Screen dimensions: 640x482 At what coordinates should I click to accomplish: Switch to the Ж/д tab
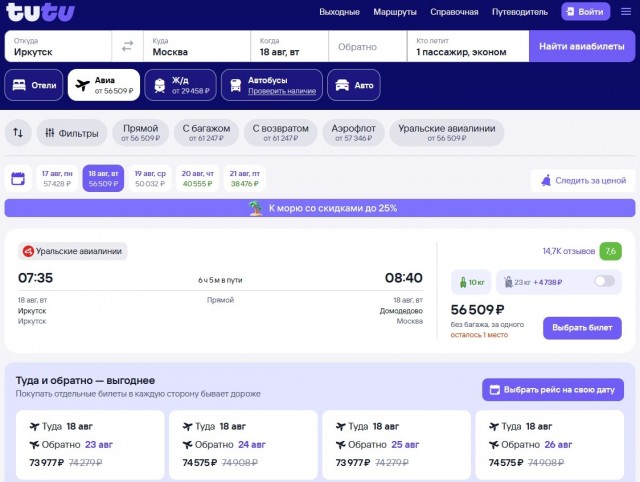[x=180, y=85]
